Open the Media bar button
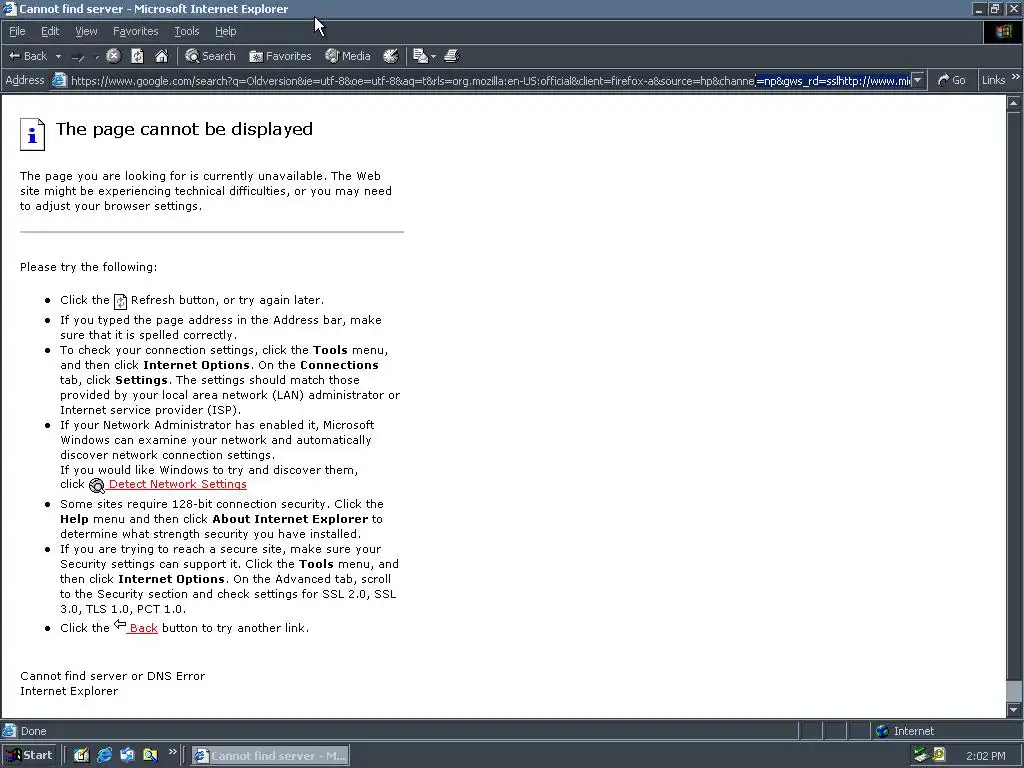The height and width of the screenshot is (768, 1024). tap(348, 56)
